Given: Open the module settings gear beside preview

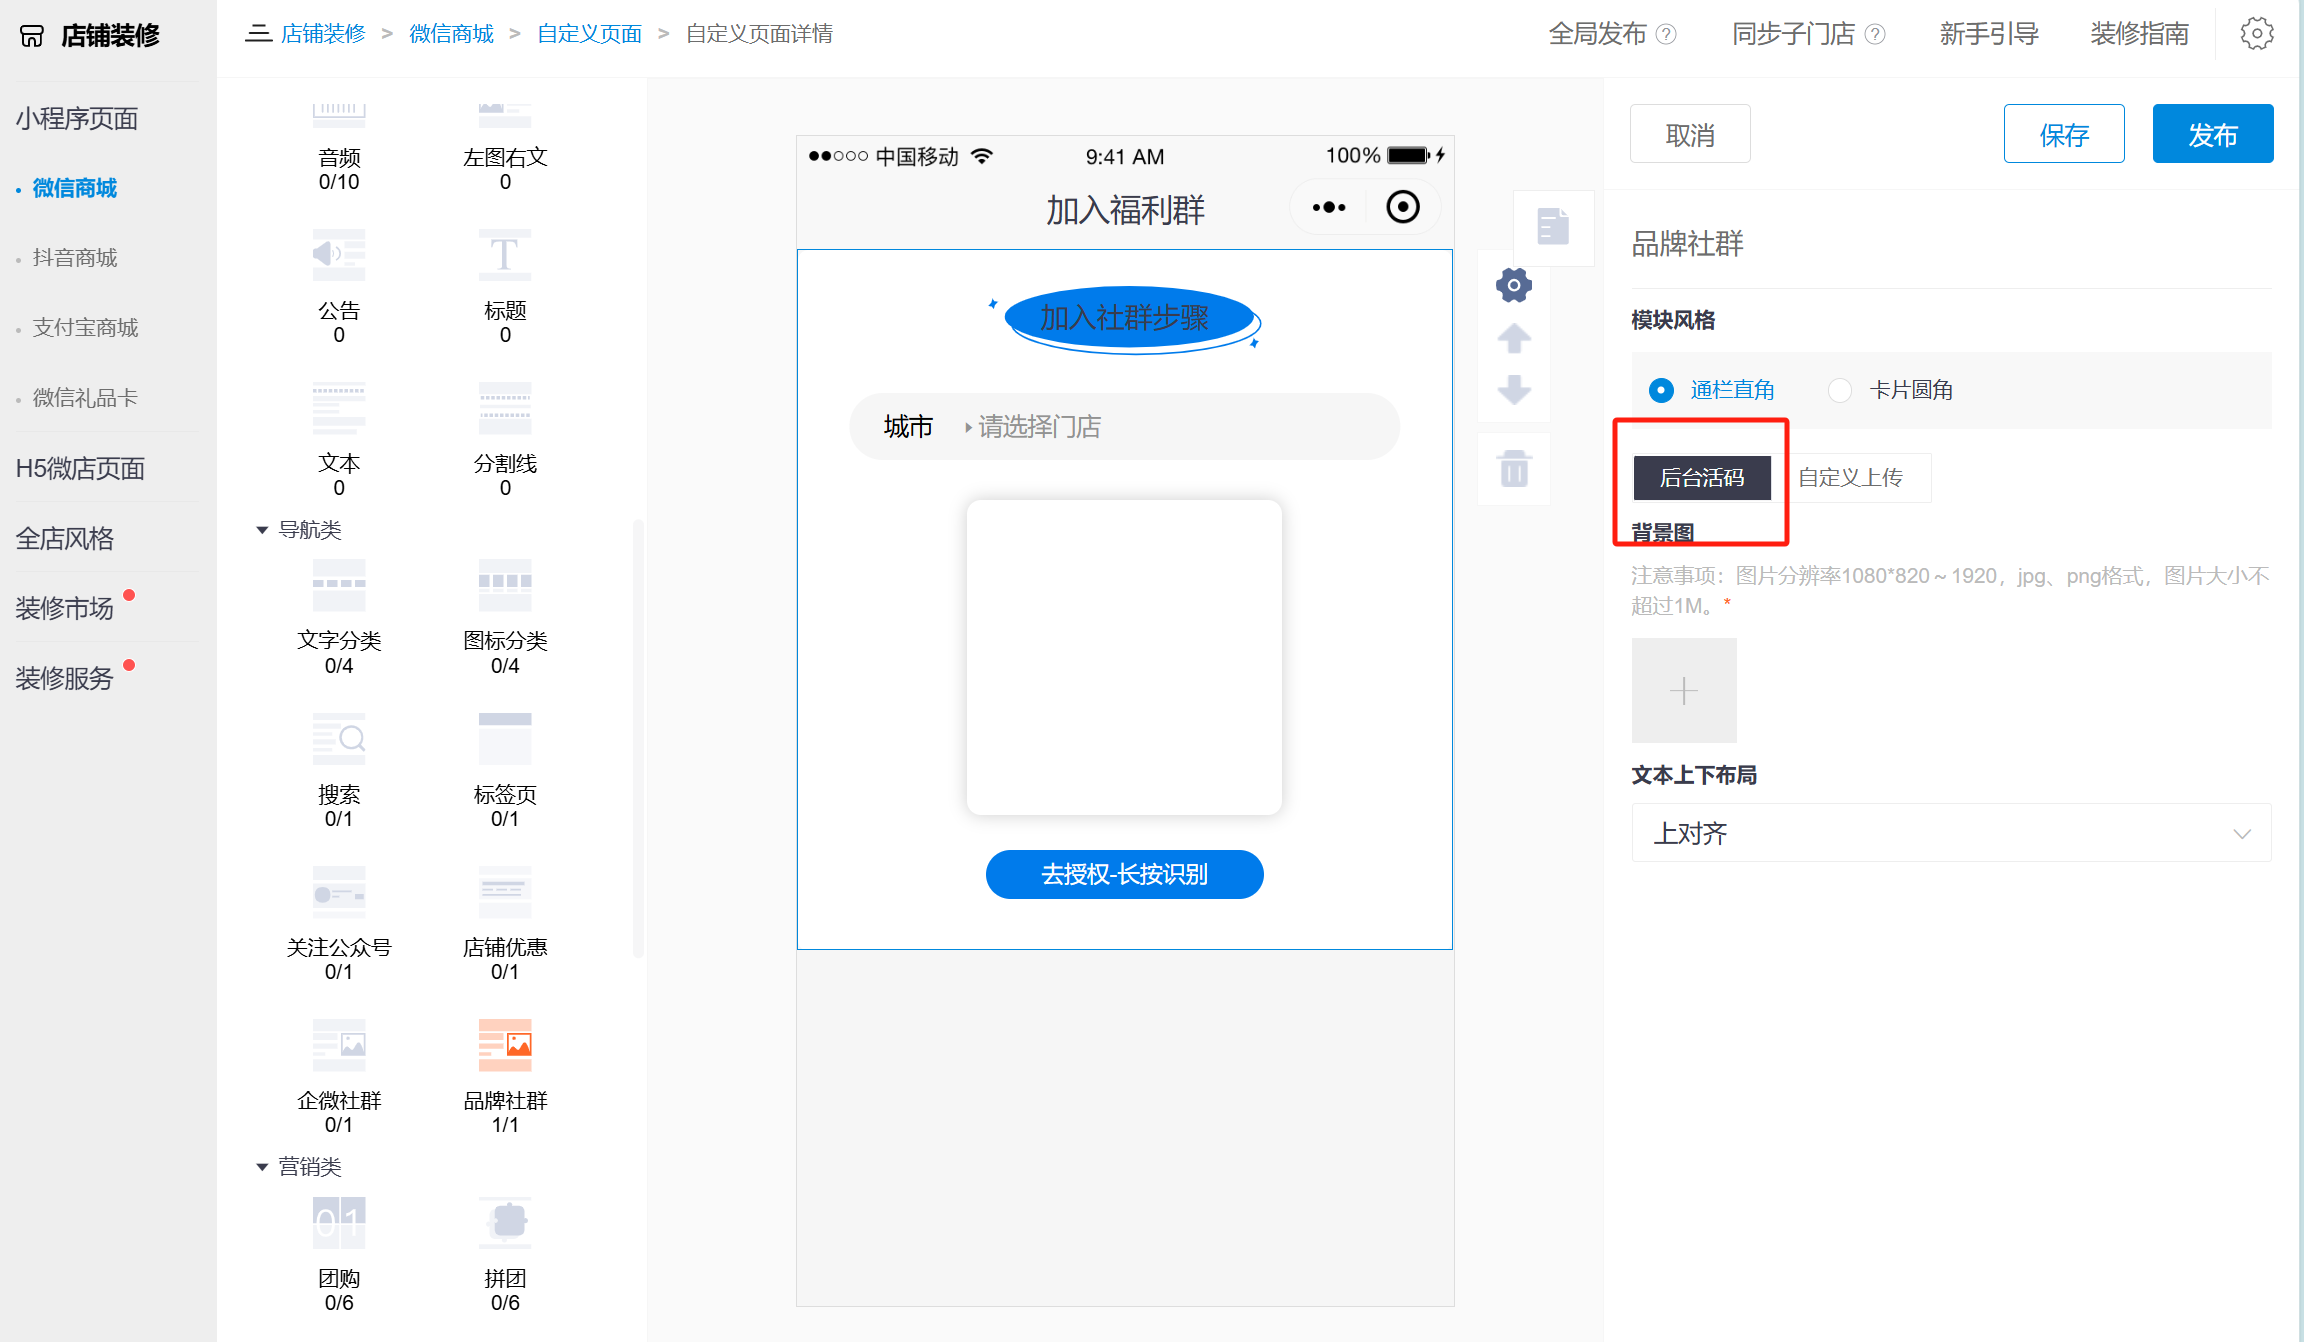Looking at the screenshot, I should (x=1513, y=285).
